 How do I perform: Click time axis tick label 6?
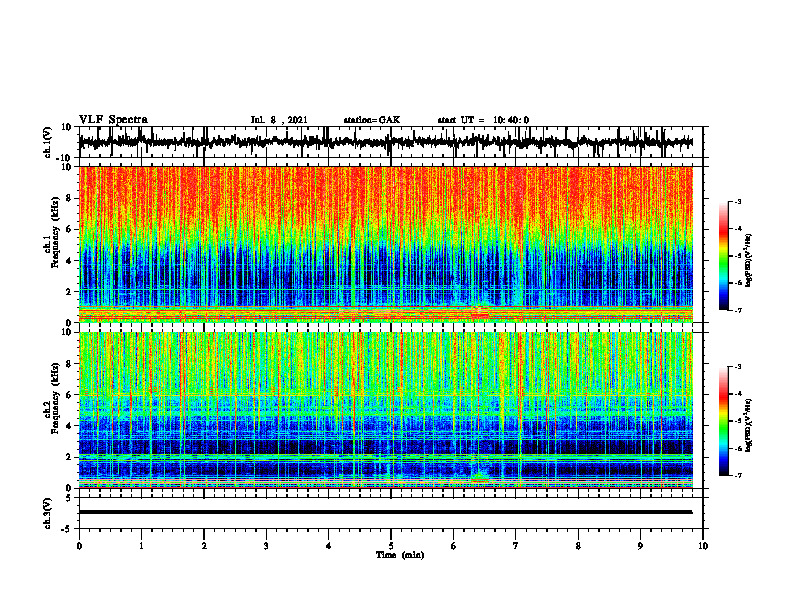(454, 546)
